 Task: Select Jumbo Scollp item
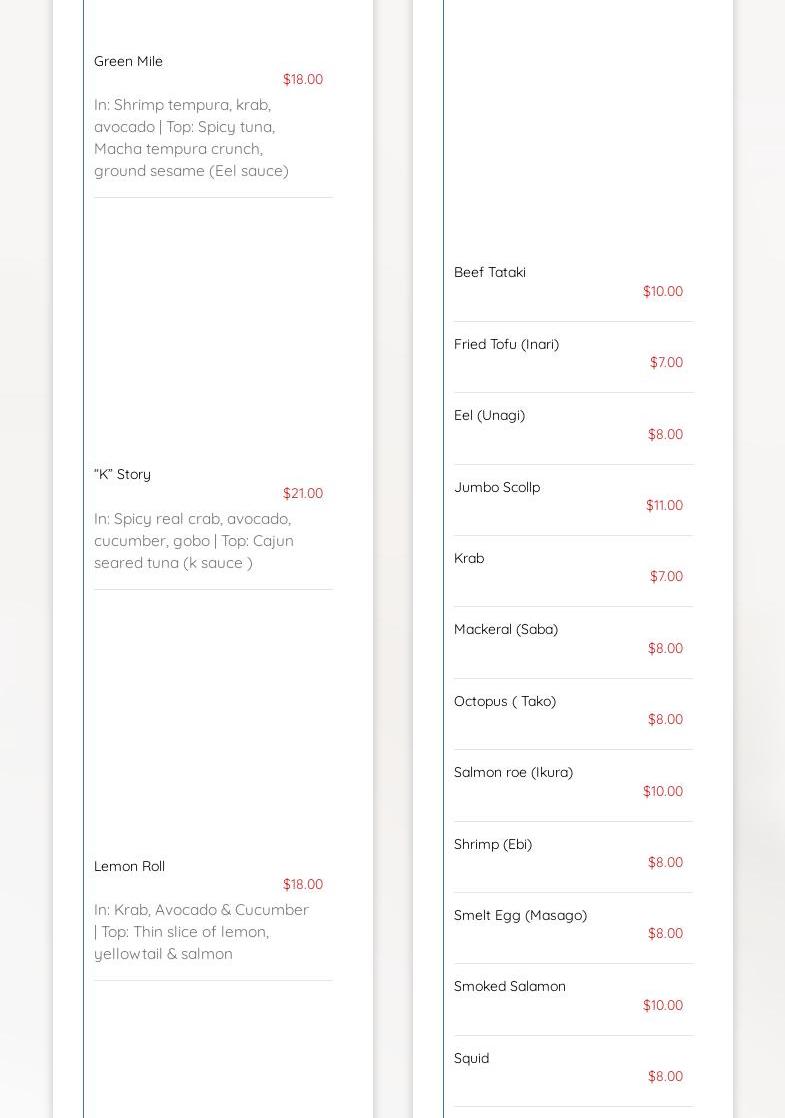(497, 487)
